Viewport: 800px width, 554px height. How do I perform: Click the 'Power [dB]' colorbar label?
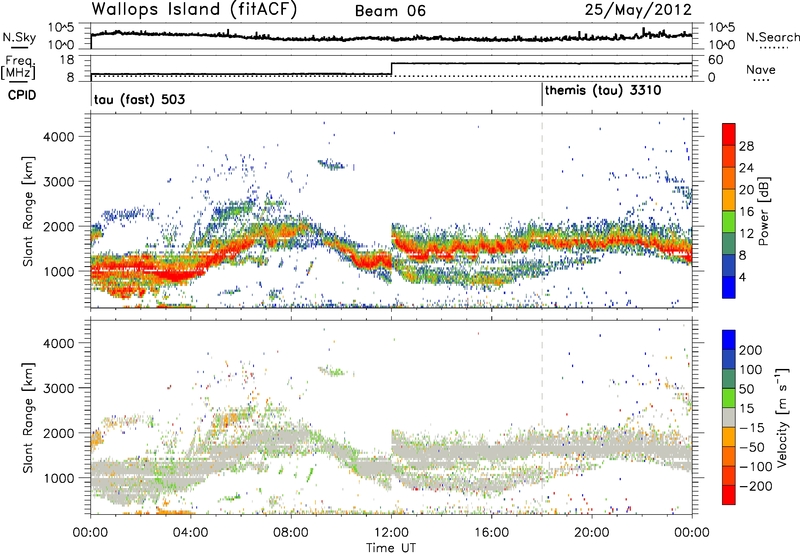(x=763, y=211)
